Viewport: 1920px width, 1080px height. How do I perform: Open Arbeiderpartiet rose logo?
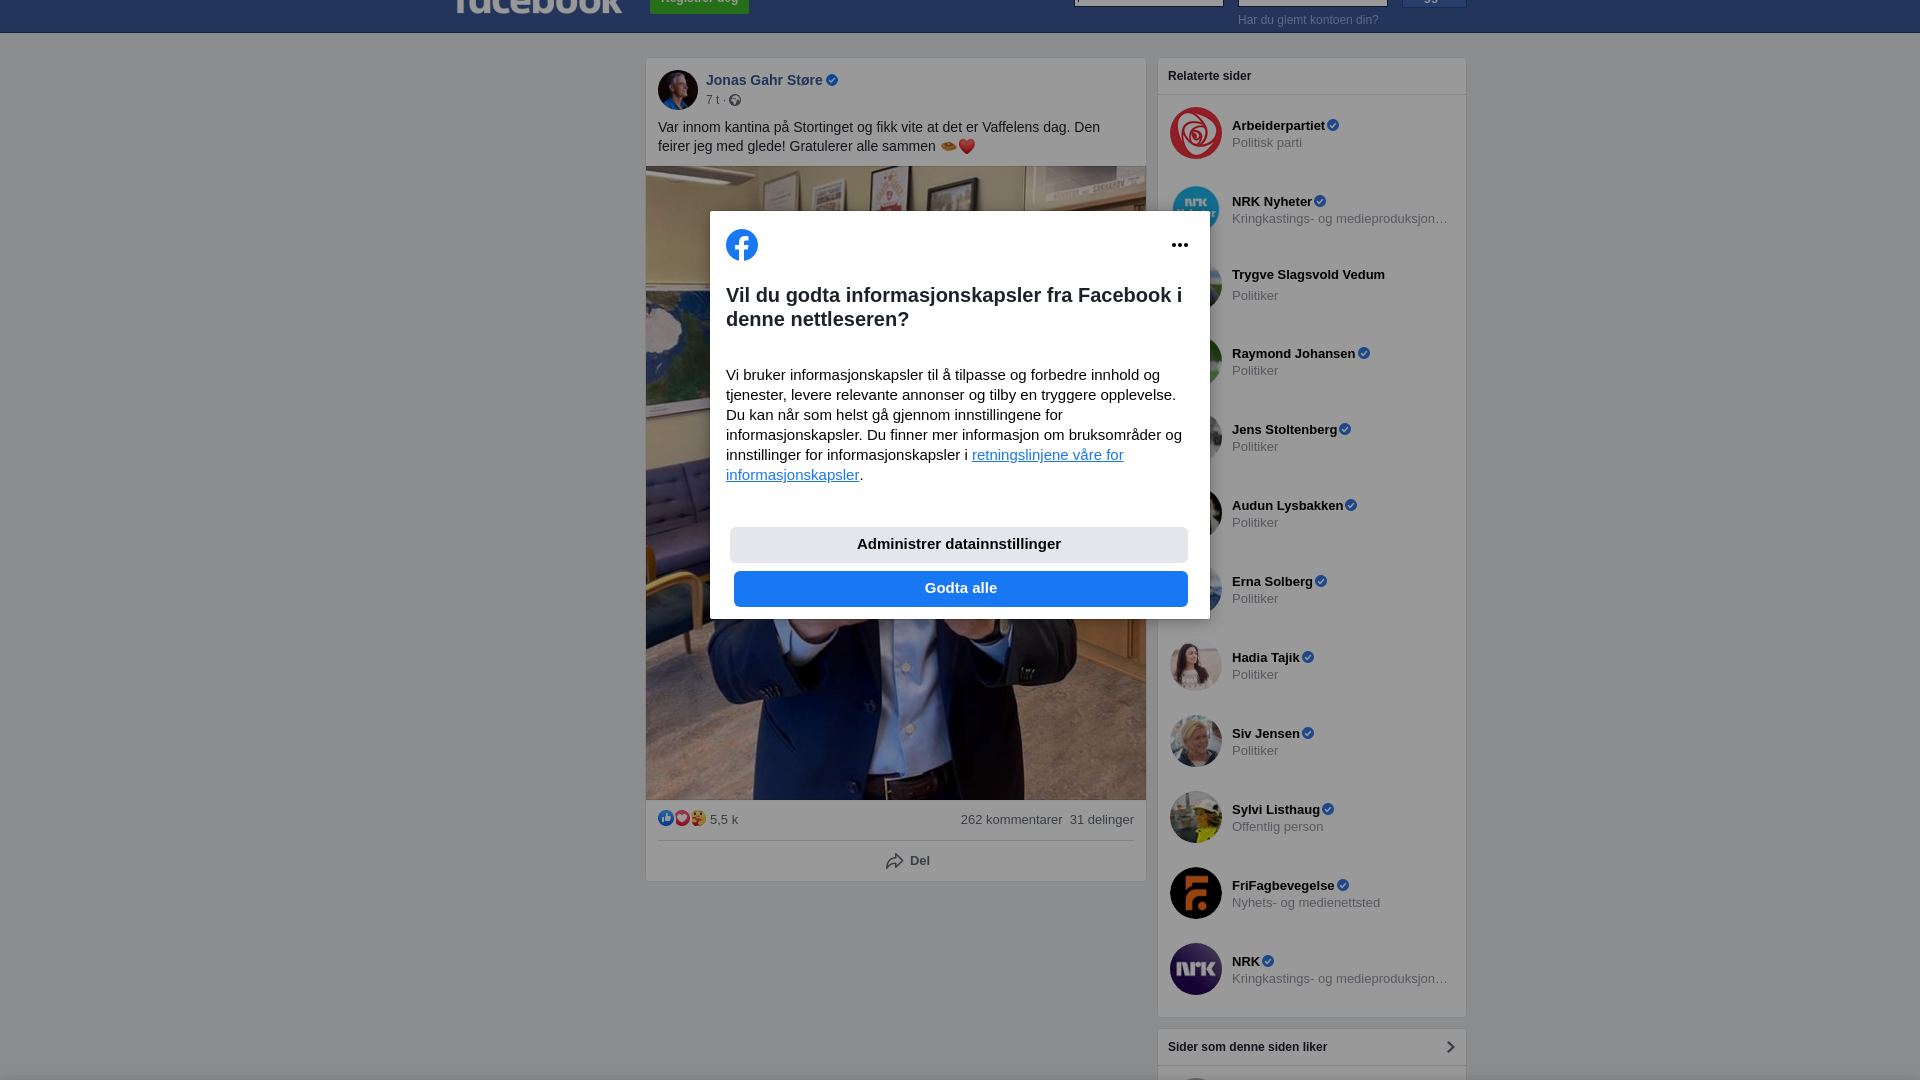pos(1196,133)
